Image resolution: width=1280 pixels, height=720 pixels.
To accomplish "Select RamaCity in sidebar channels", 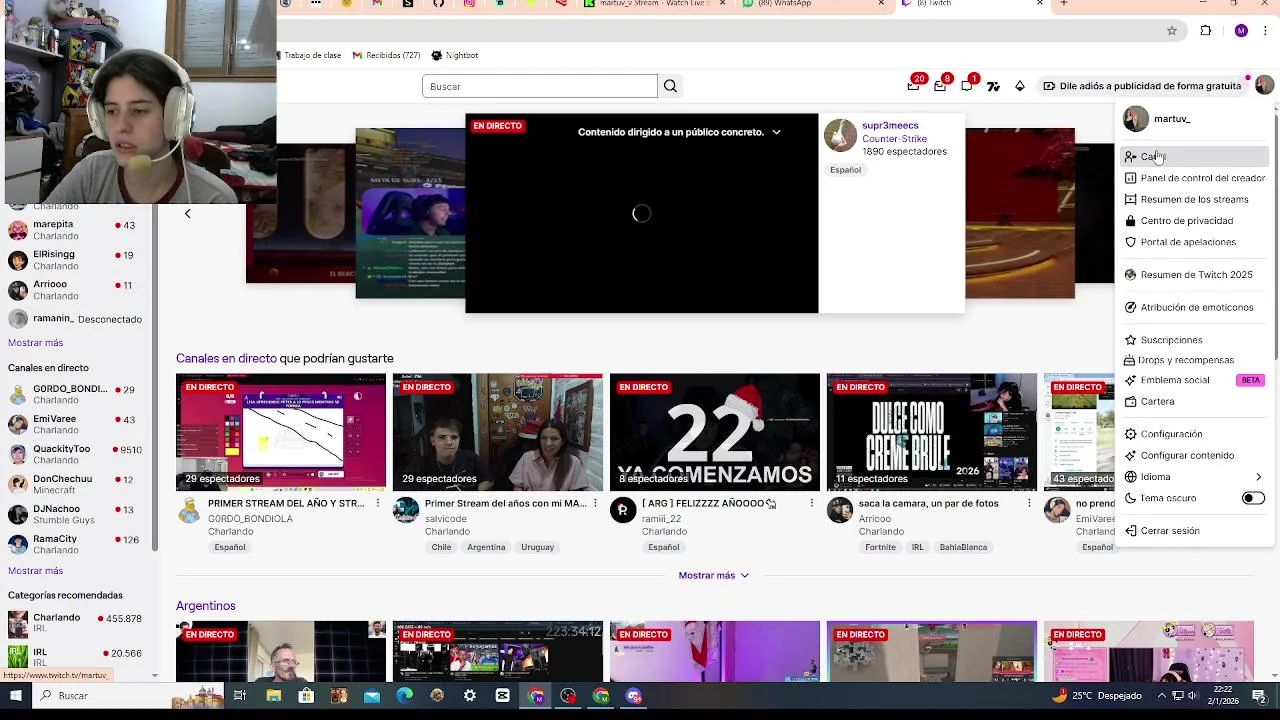I will pyautogui.click(x=78, y=545).
